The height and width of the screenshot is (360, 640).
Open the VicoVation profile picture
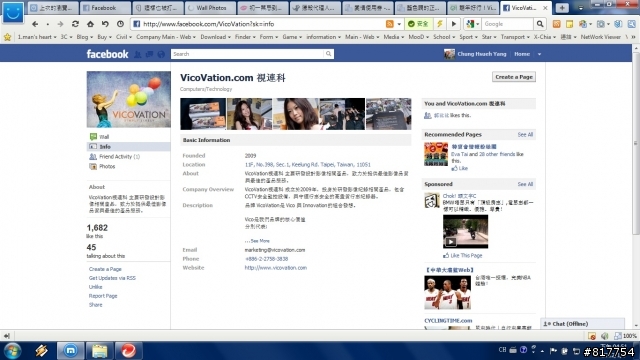tap(129, 99)
